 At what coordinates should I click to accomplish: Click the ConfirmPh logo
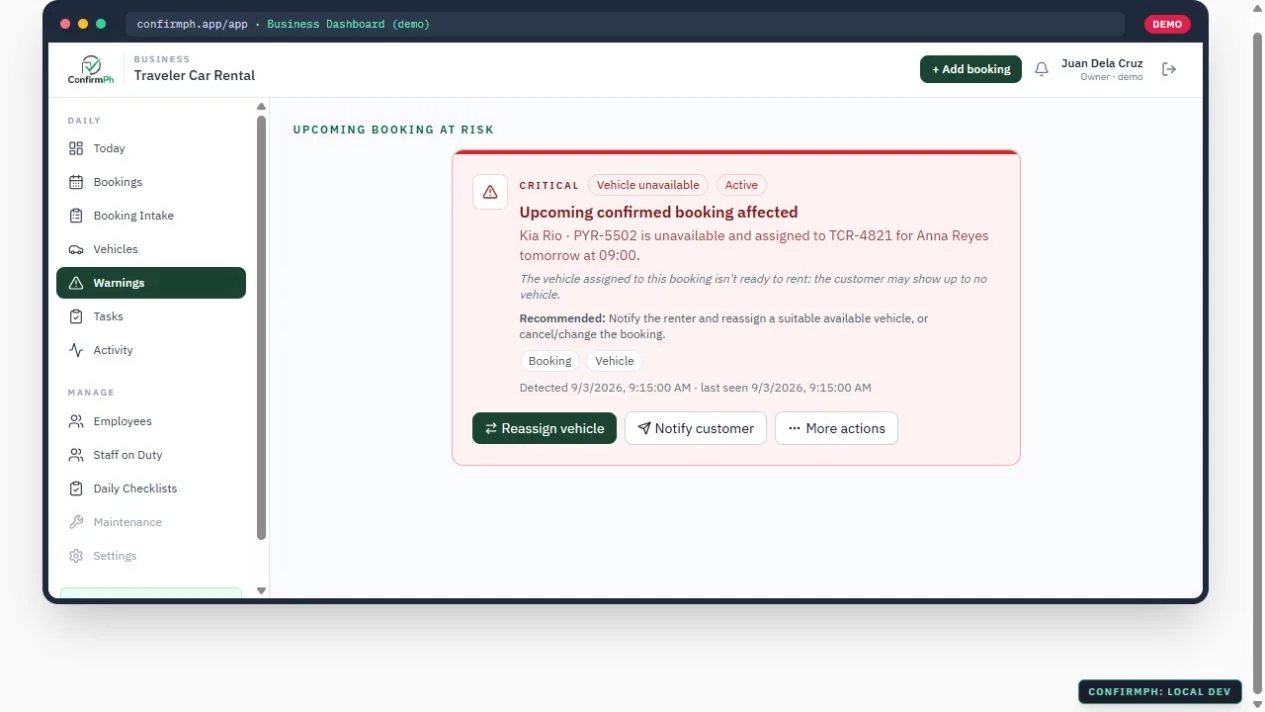click(90, 69)
